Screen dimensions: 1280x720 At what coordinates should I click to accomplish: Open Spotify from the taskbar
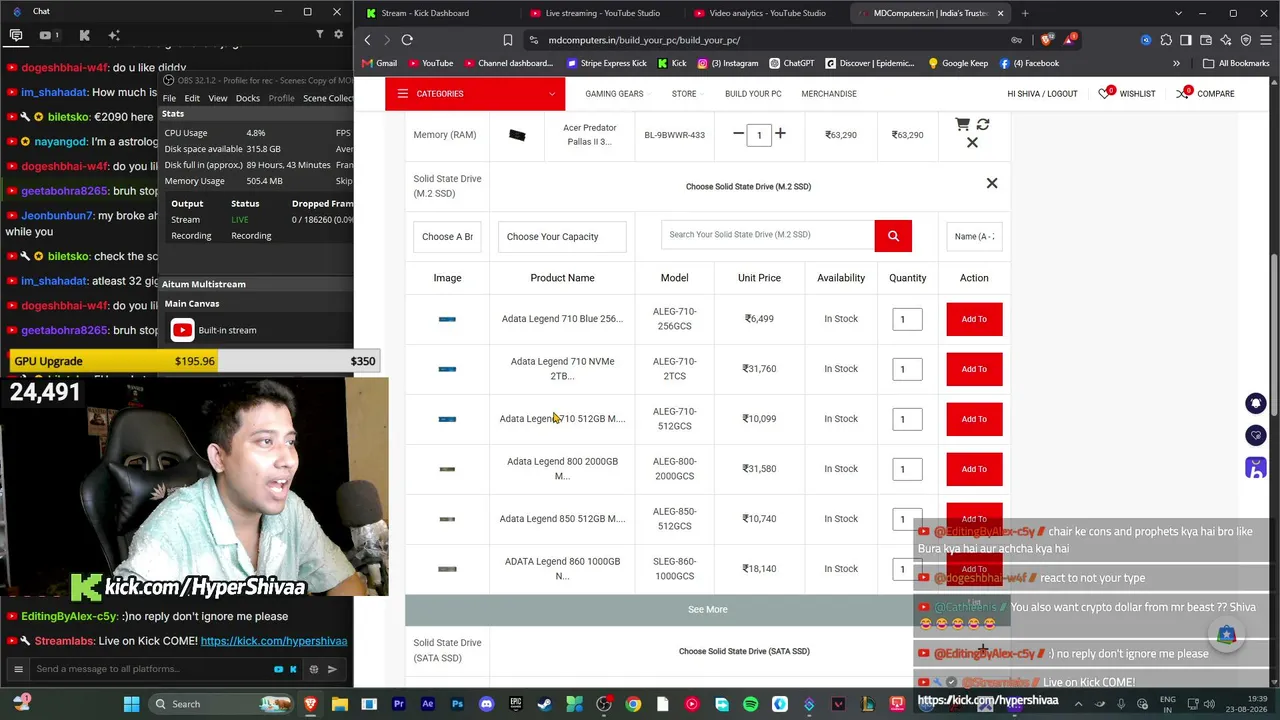point(751,704)
